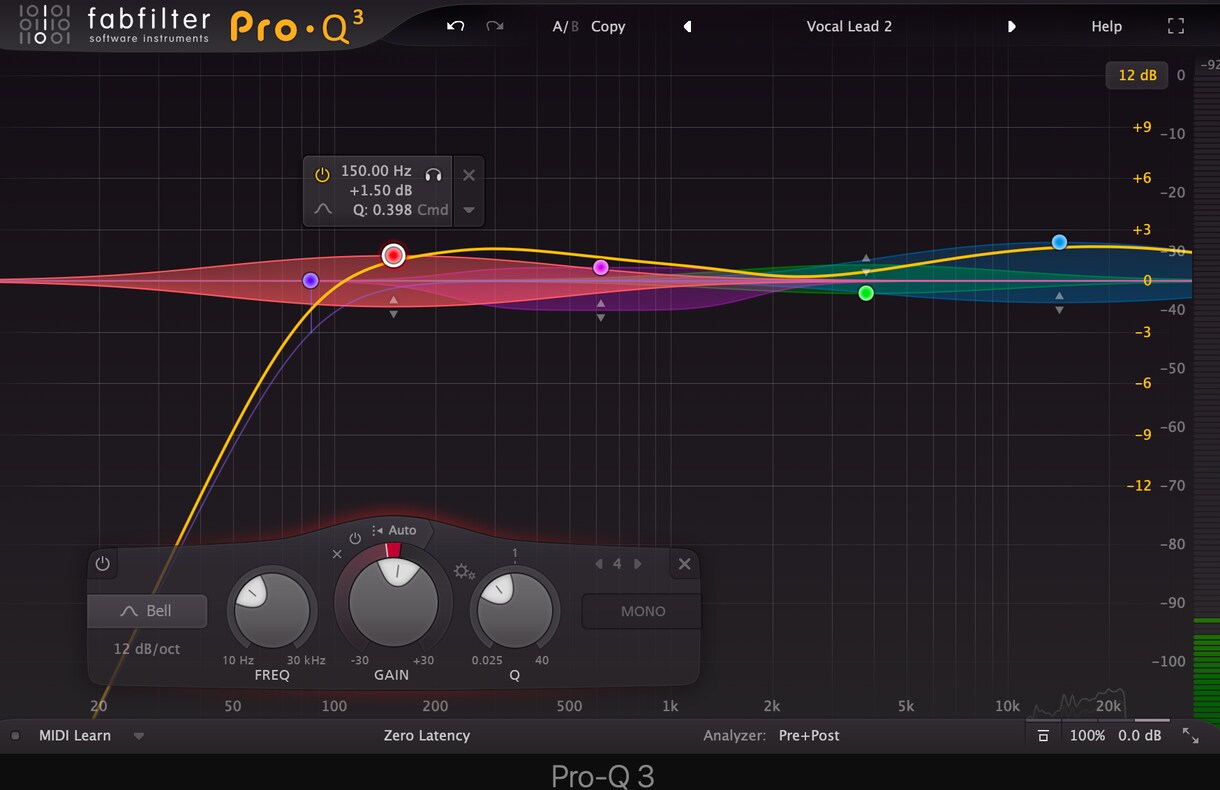
Task: Click the MONO stereo placement button
Action: tap(642, 611)
